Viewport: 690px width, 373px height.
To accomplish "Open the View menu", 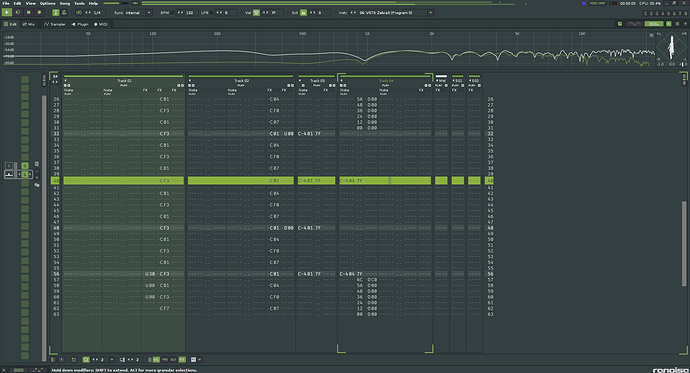I will click(x=30, y=3).
